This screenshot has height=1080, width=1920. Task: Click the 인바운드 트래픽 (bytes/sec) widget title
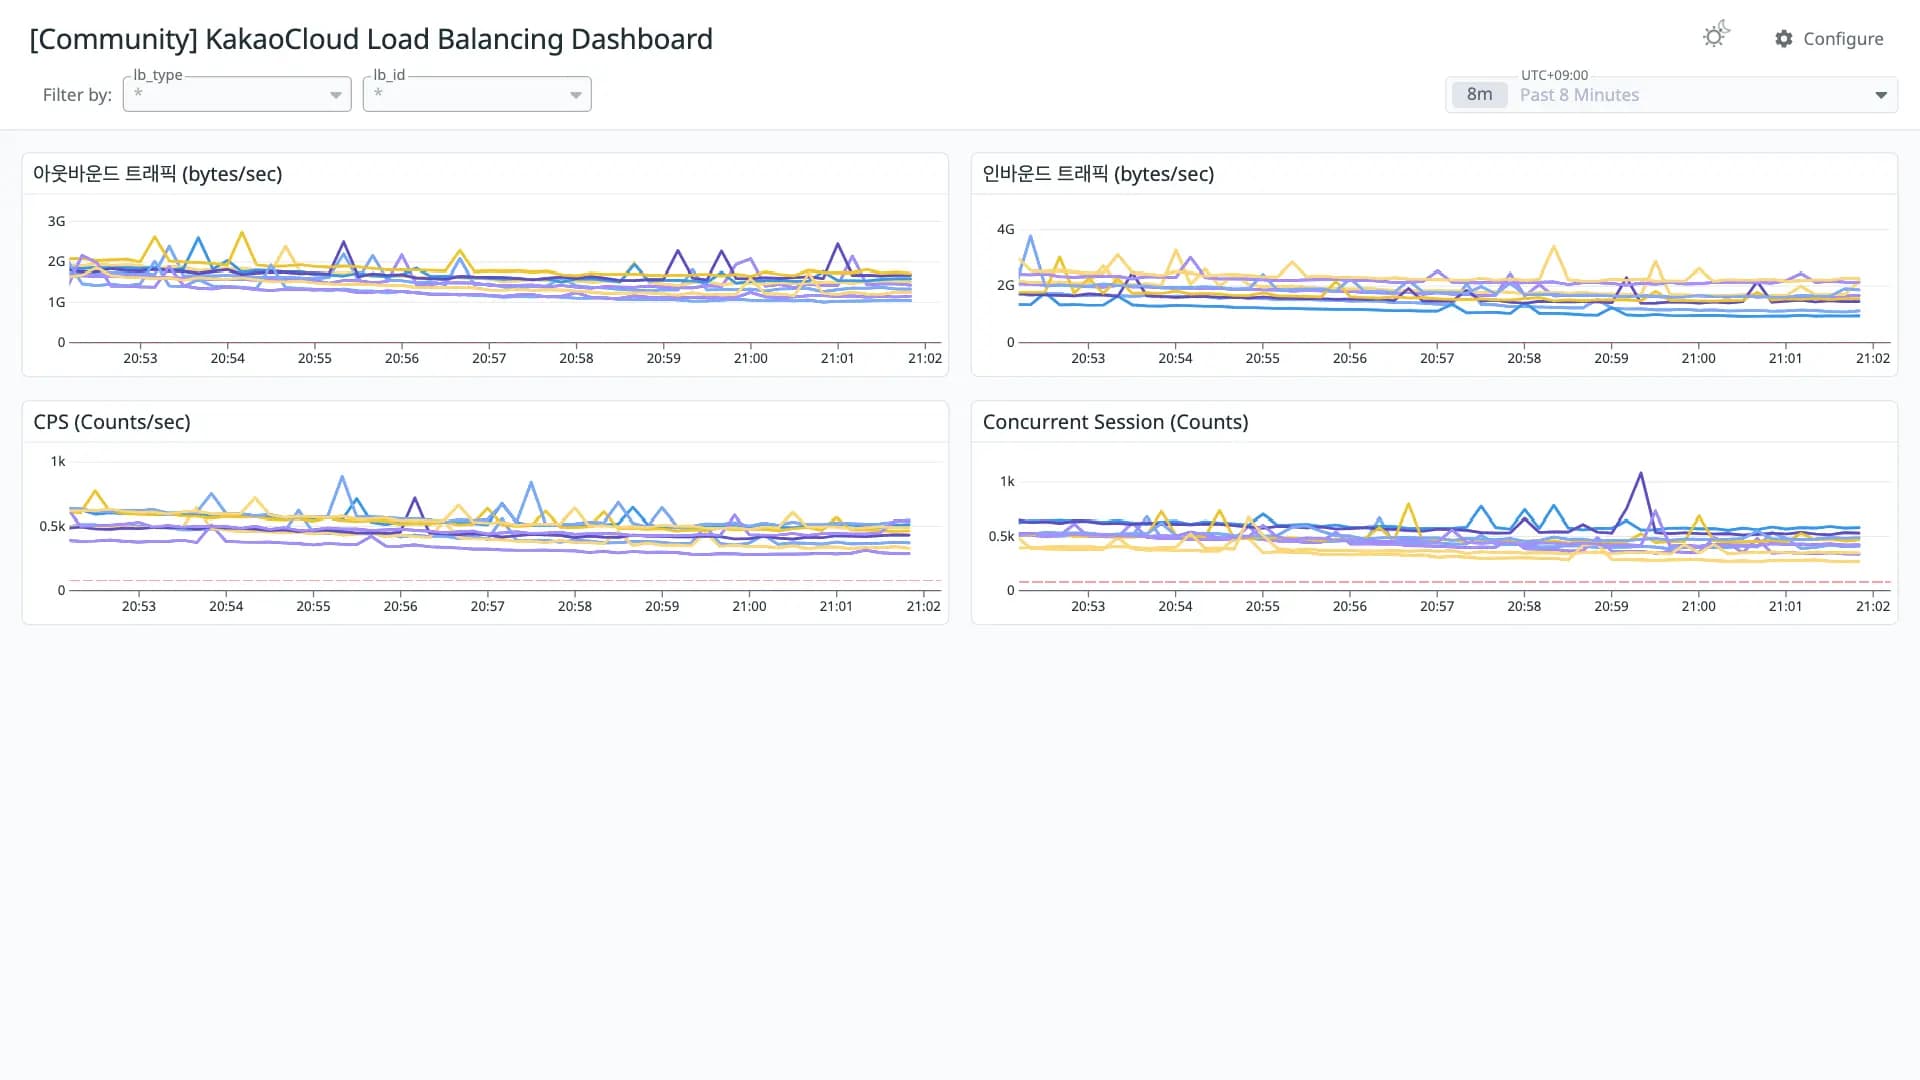coord(1098,174)
